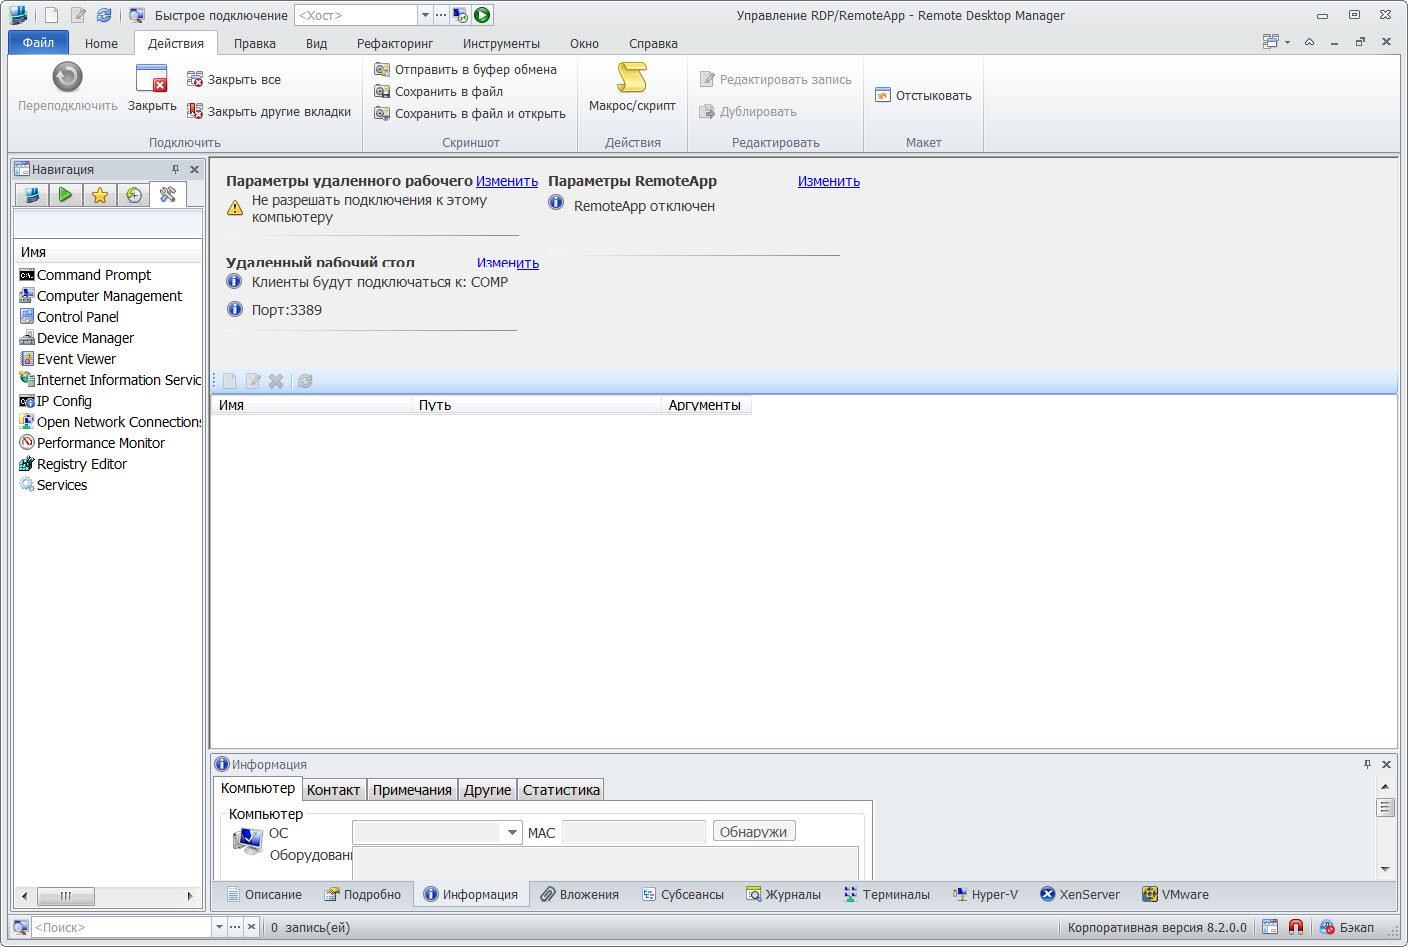The height and width of the screenshot is (947, 1408).
Task: Click the new item icon above the RemoteApp list
Action: coord(230,381)
